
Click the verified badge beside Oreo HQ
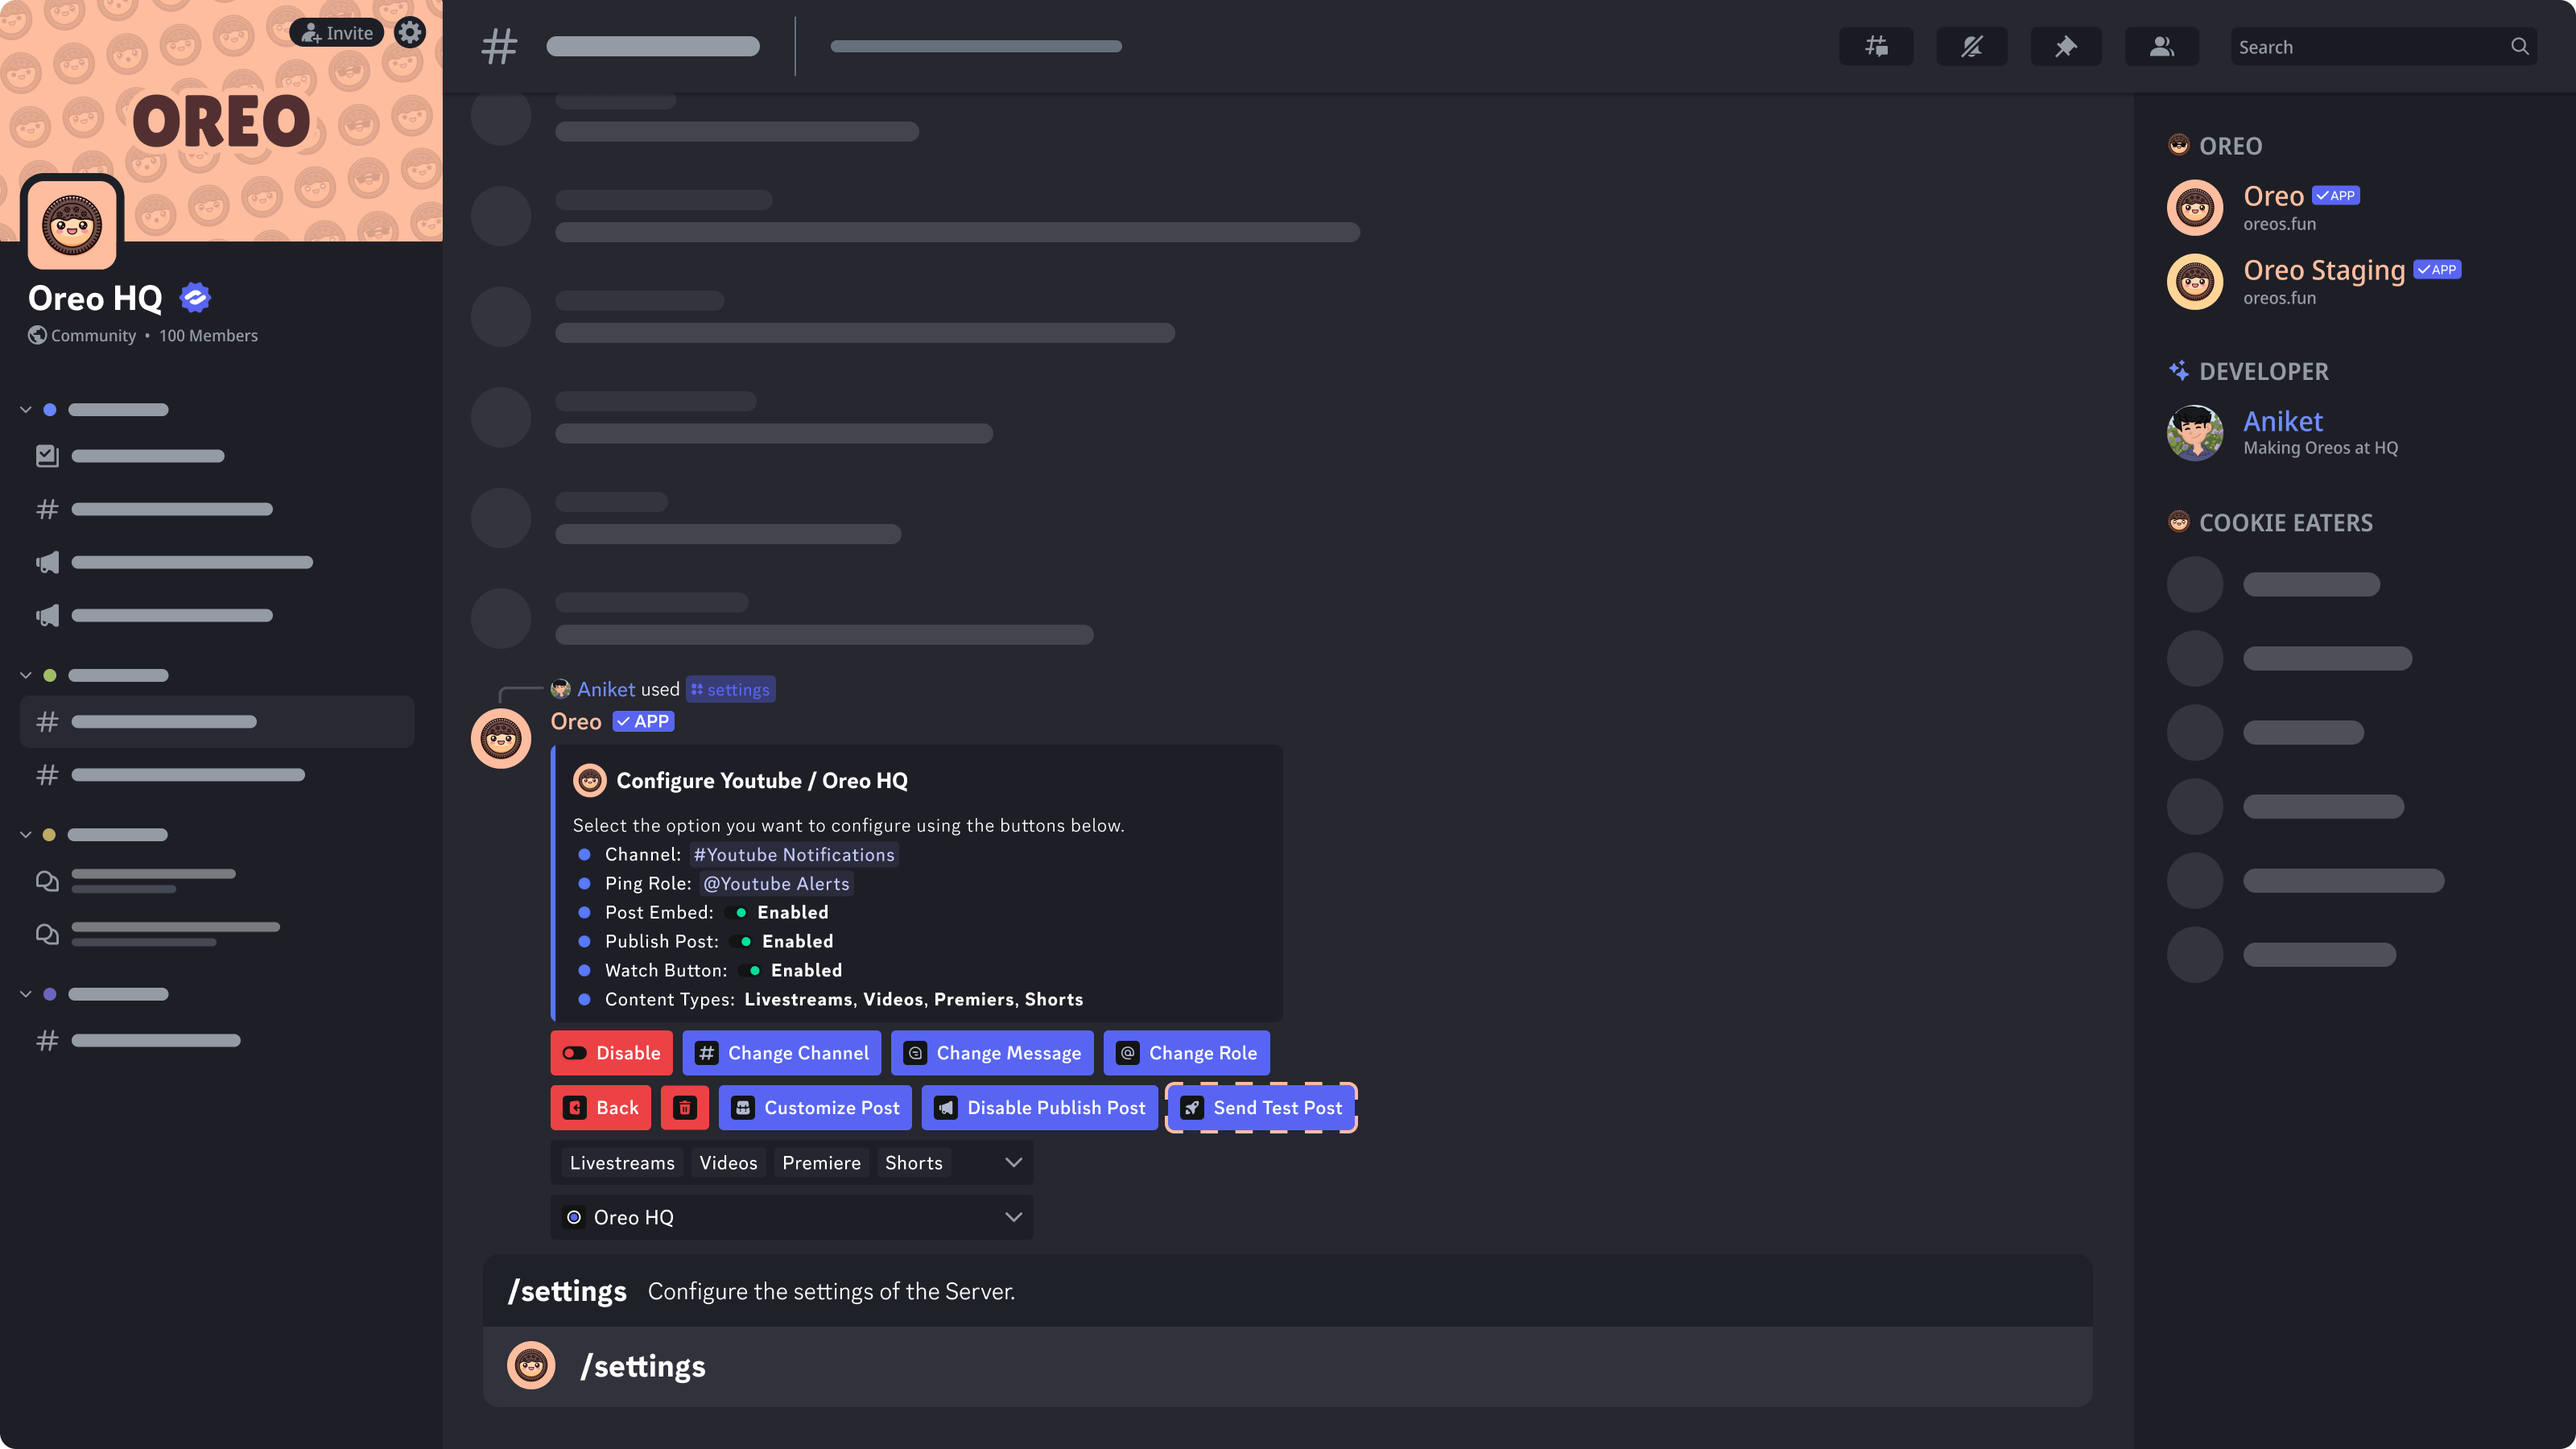195,297
